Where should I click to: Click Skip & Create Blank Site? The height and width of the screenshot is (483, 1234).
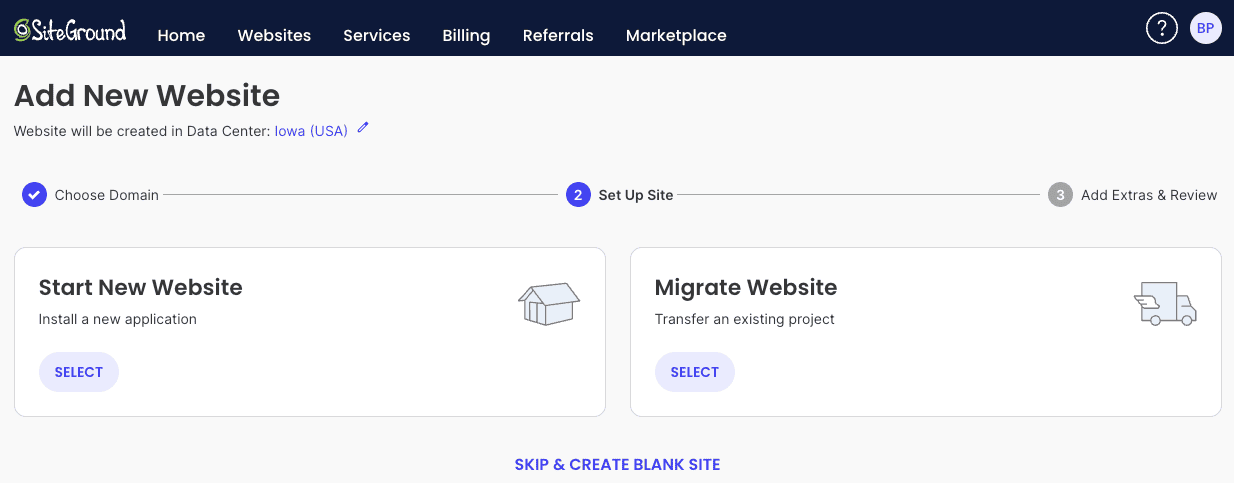point(617,465)
